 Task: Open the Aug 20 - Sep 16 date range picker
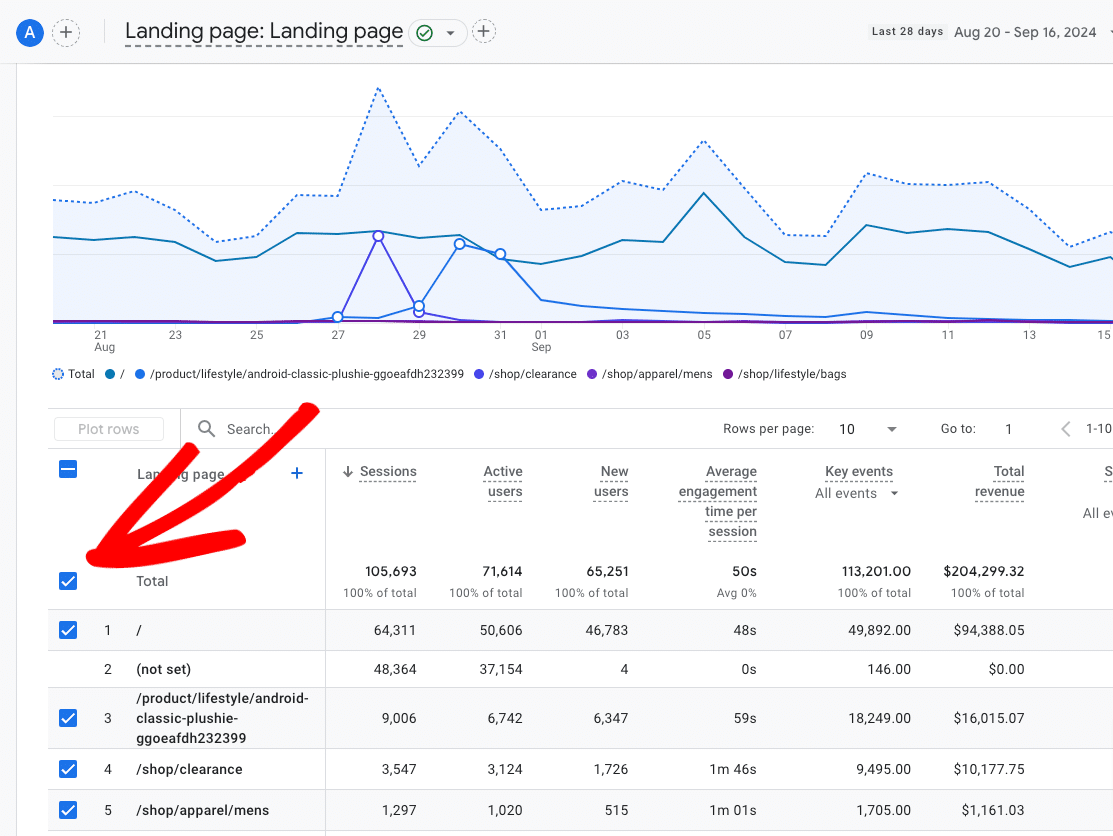1025,31
